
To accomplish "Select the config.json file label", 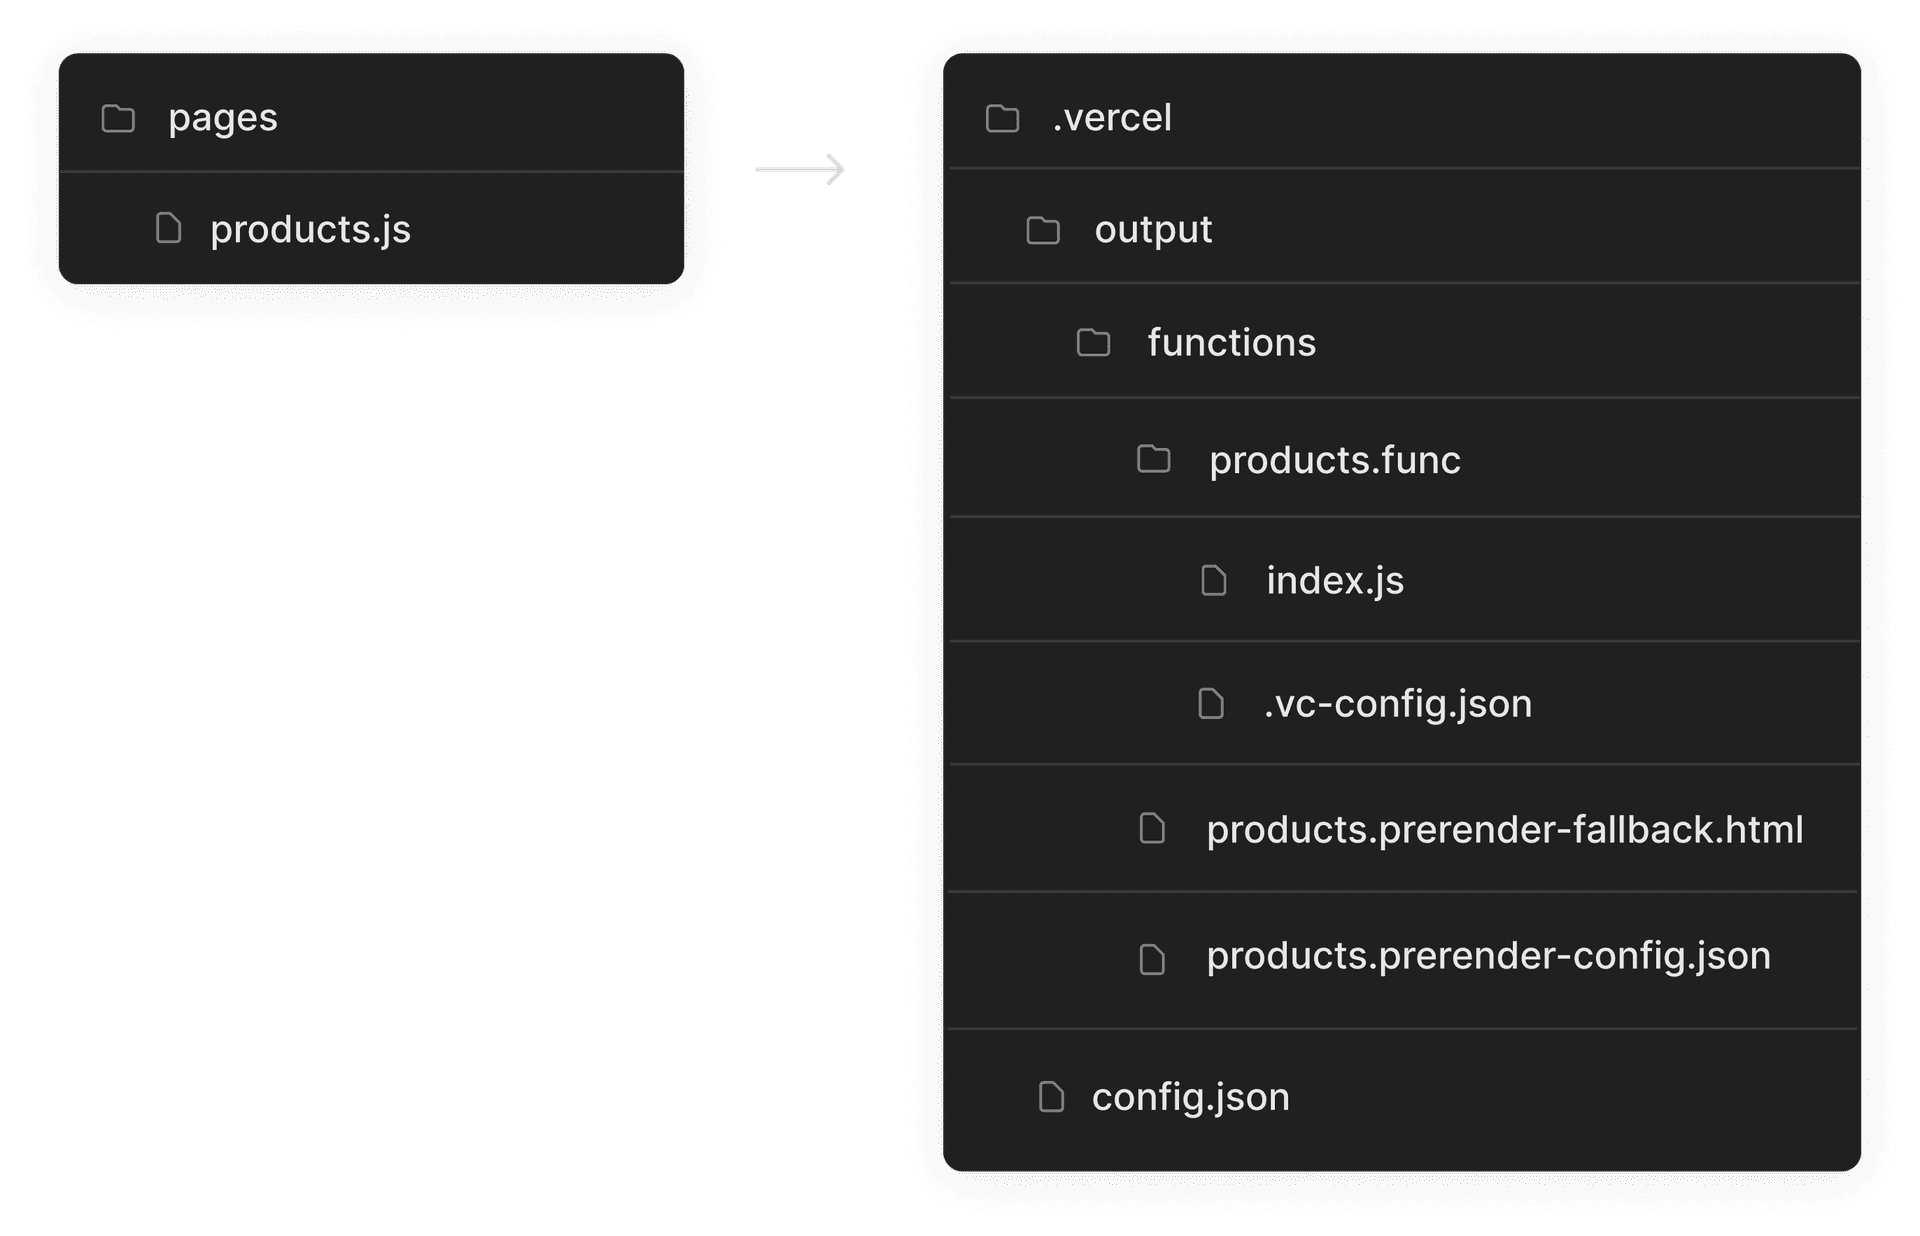I will point(1190,1097).
